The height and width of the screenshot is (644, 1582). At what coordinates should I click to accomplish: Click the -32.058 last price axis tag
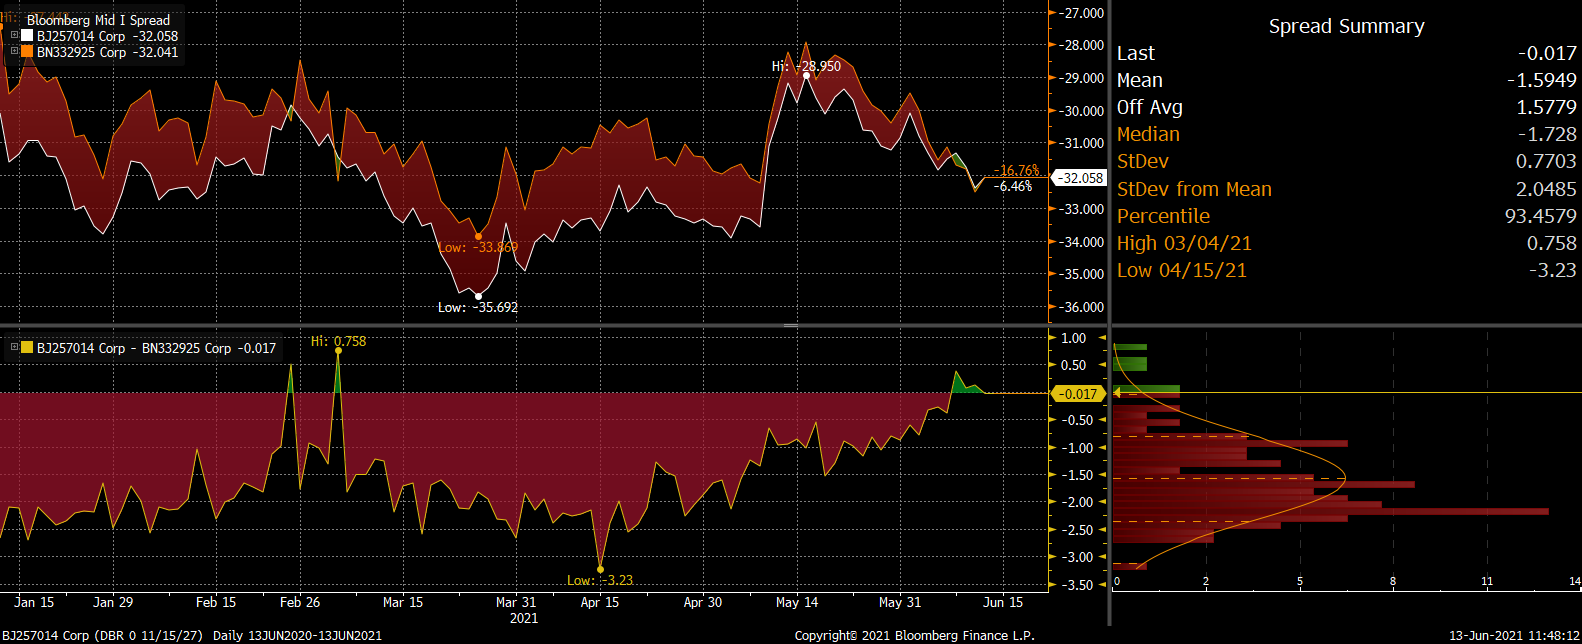(x=1080, y=178)
